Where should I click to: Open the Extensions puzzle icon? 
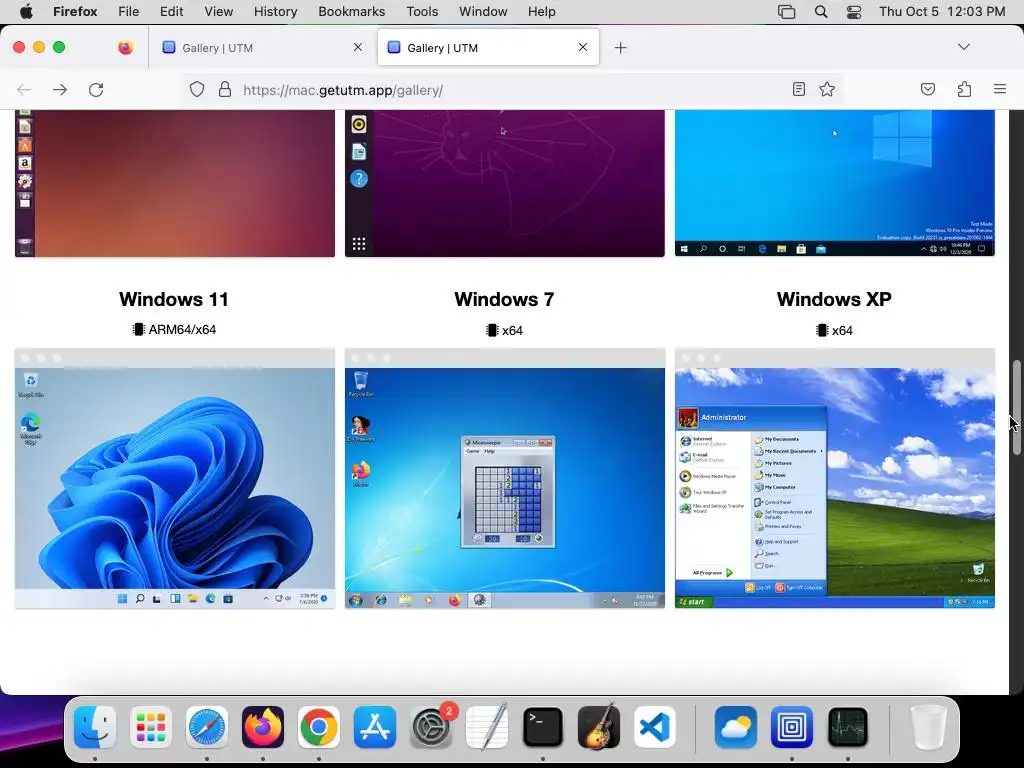(x=964, y=89)
